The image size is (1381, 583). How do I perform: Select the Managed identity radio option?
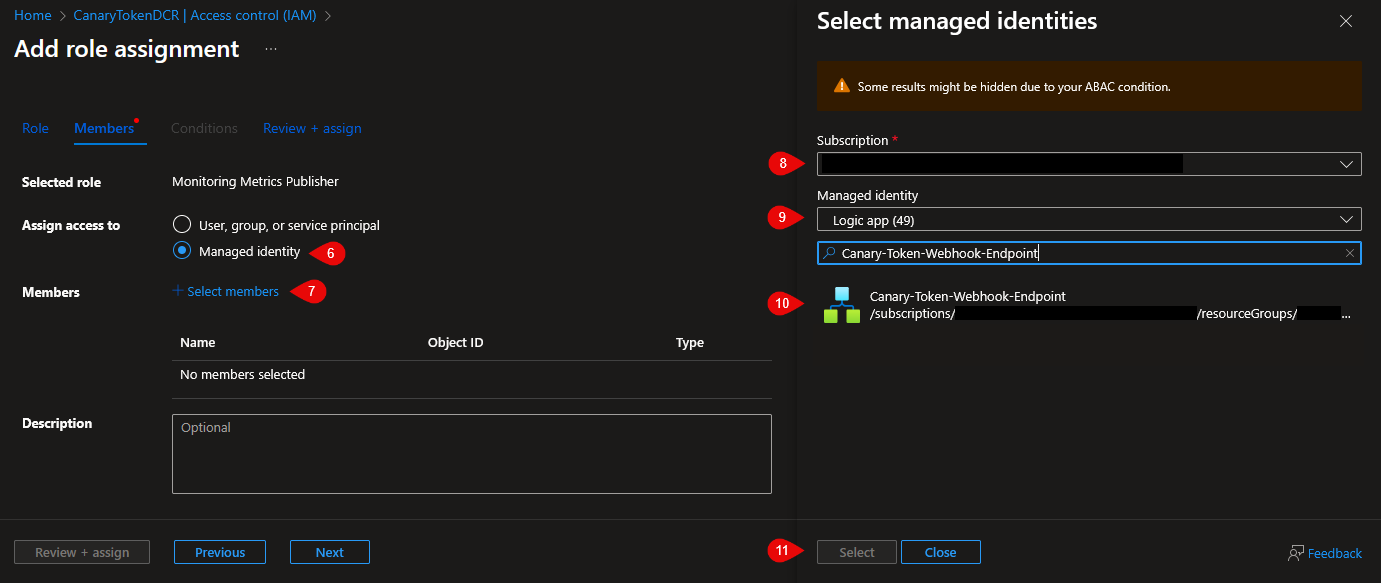(182, 251)
